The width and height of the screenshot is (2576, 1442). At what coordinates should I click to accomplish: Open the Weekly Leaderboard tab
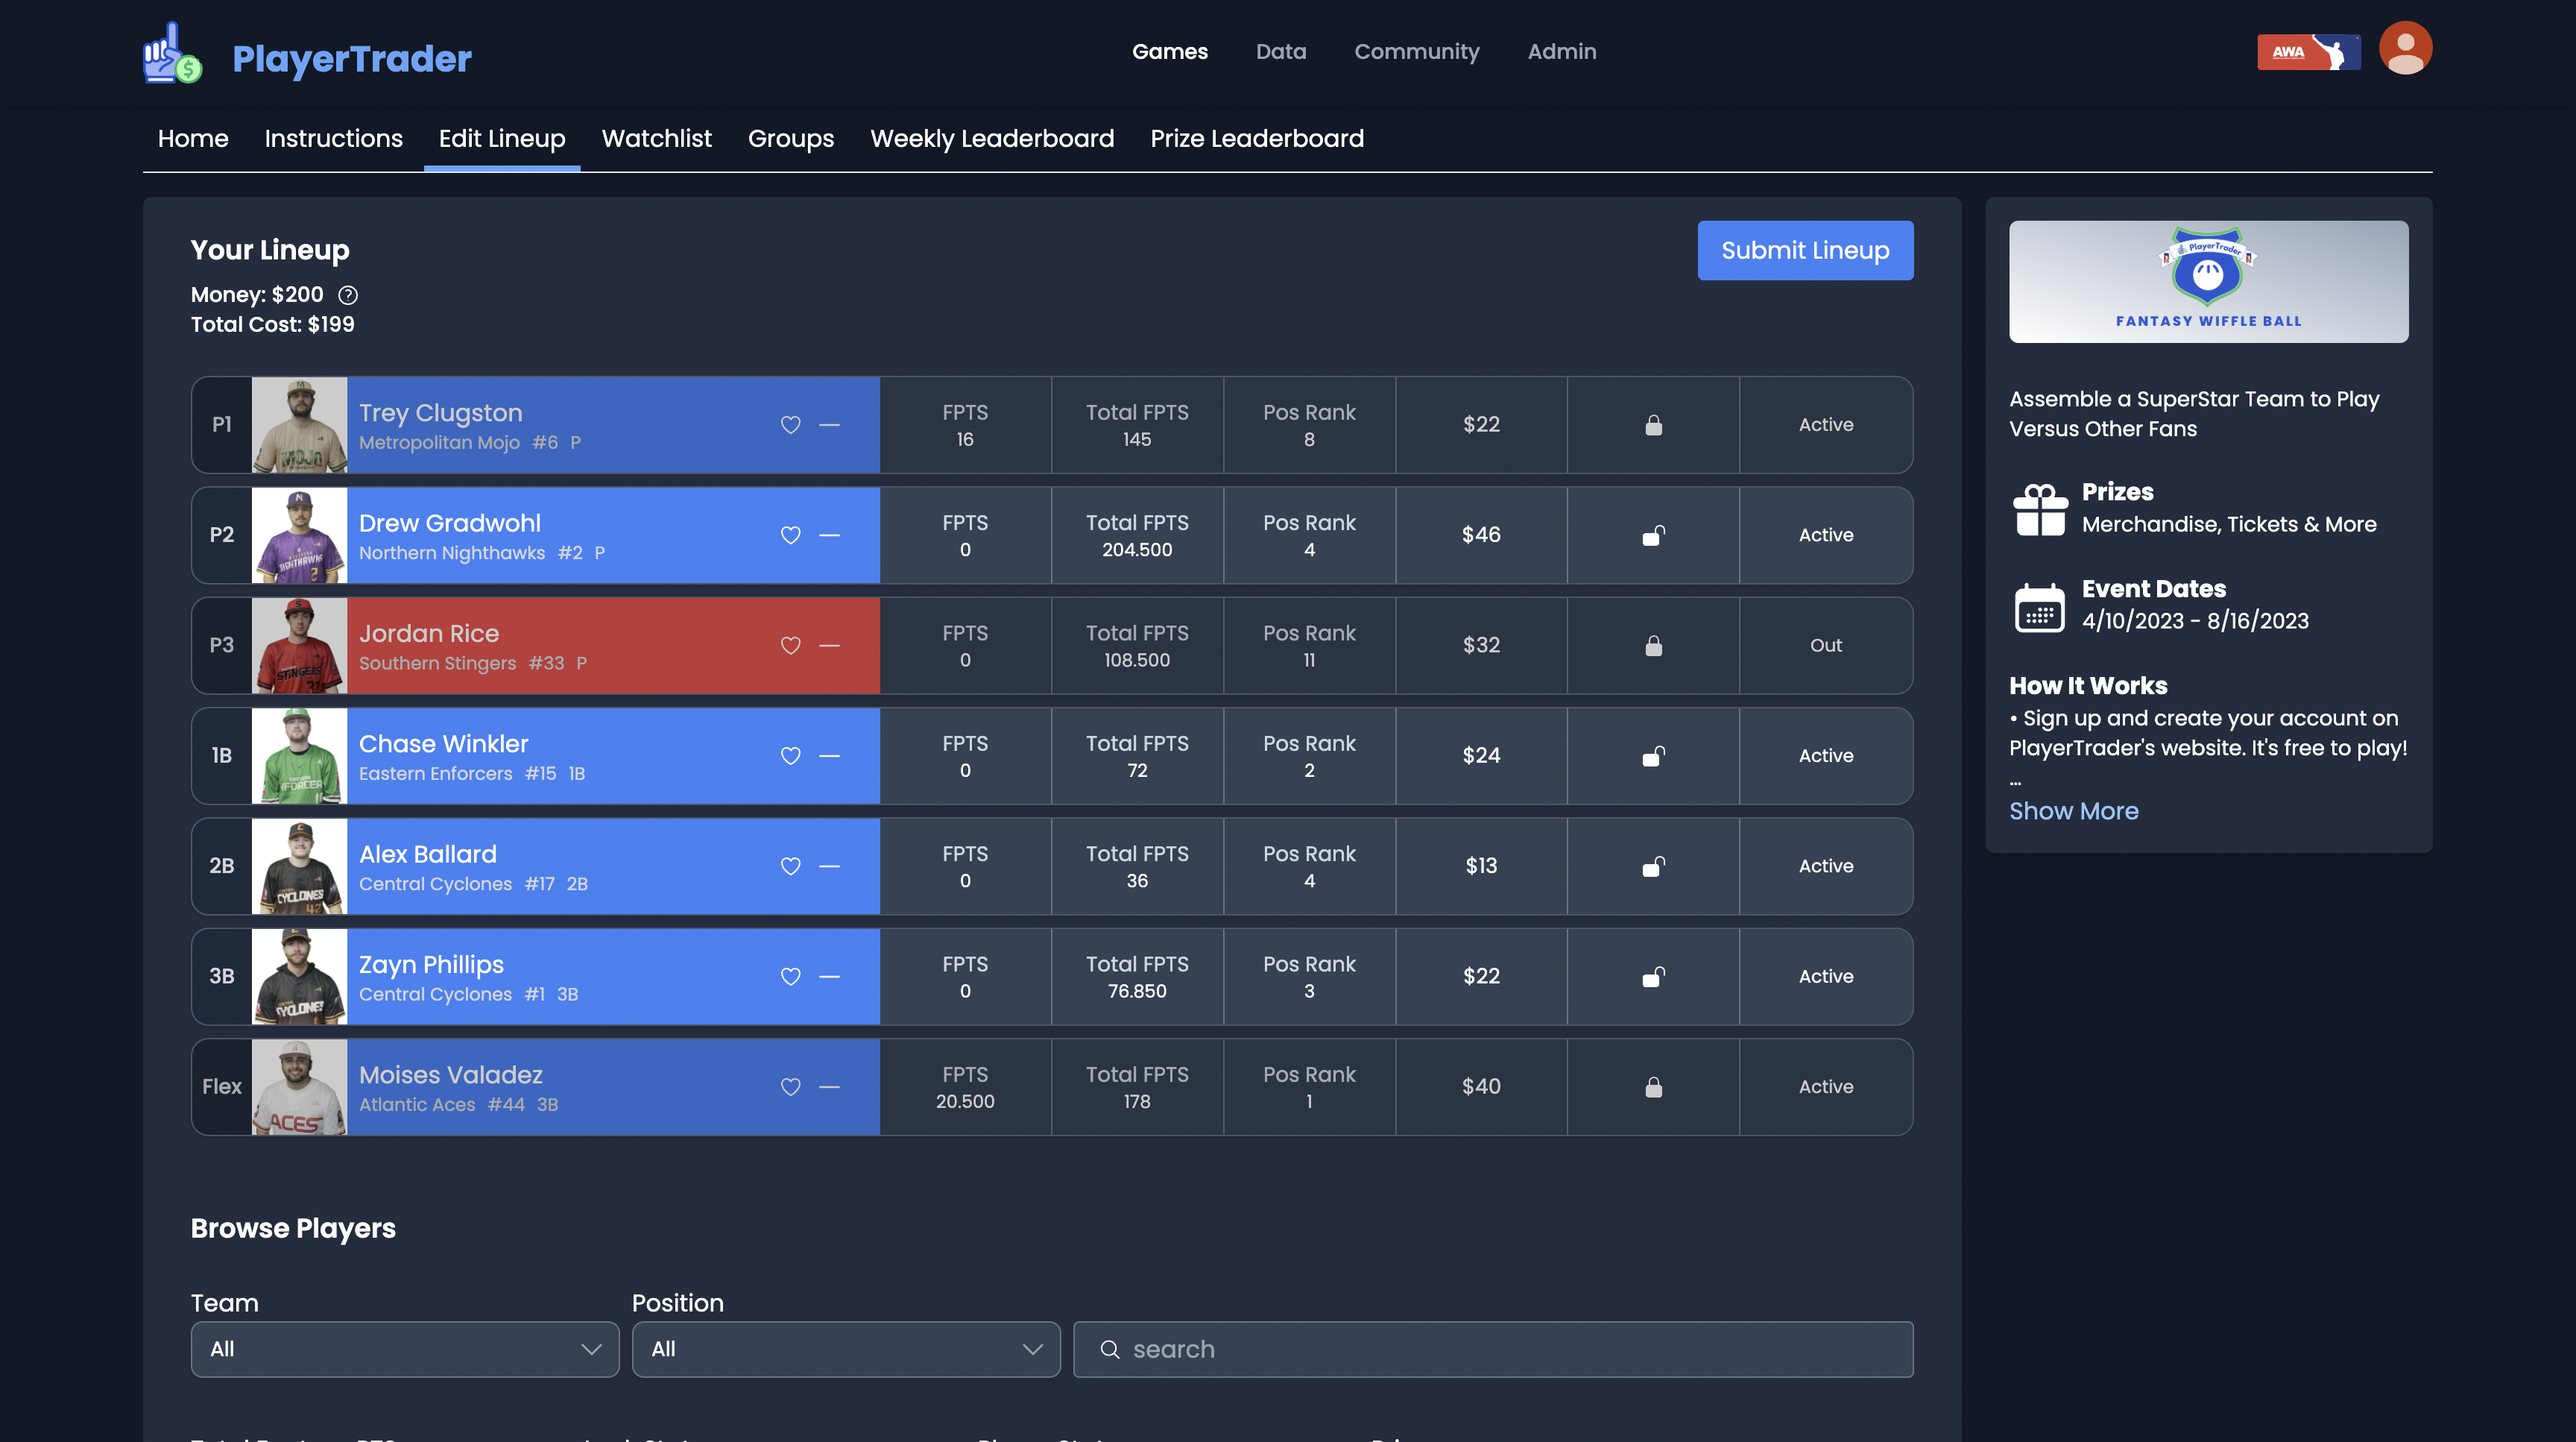(x=992, y=139)
